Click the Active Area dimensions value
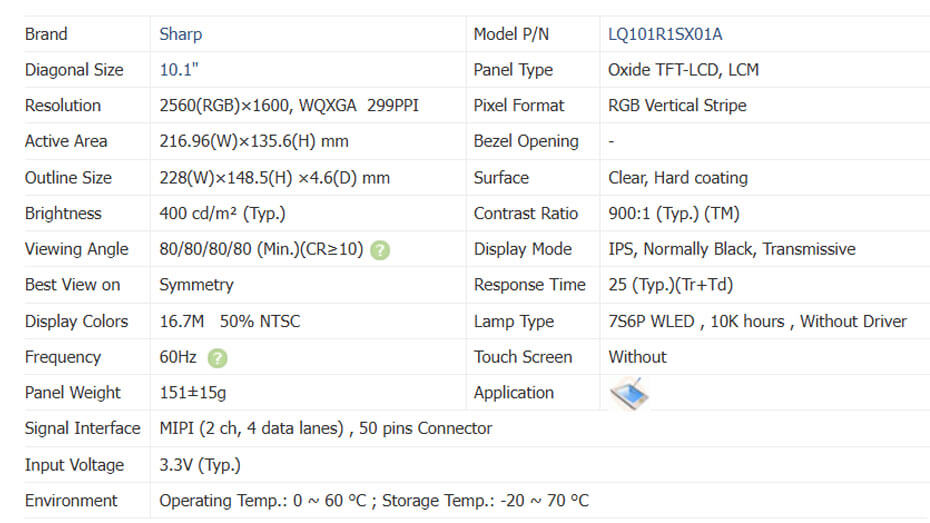 tap(254, 141)
